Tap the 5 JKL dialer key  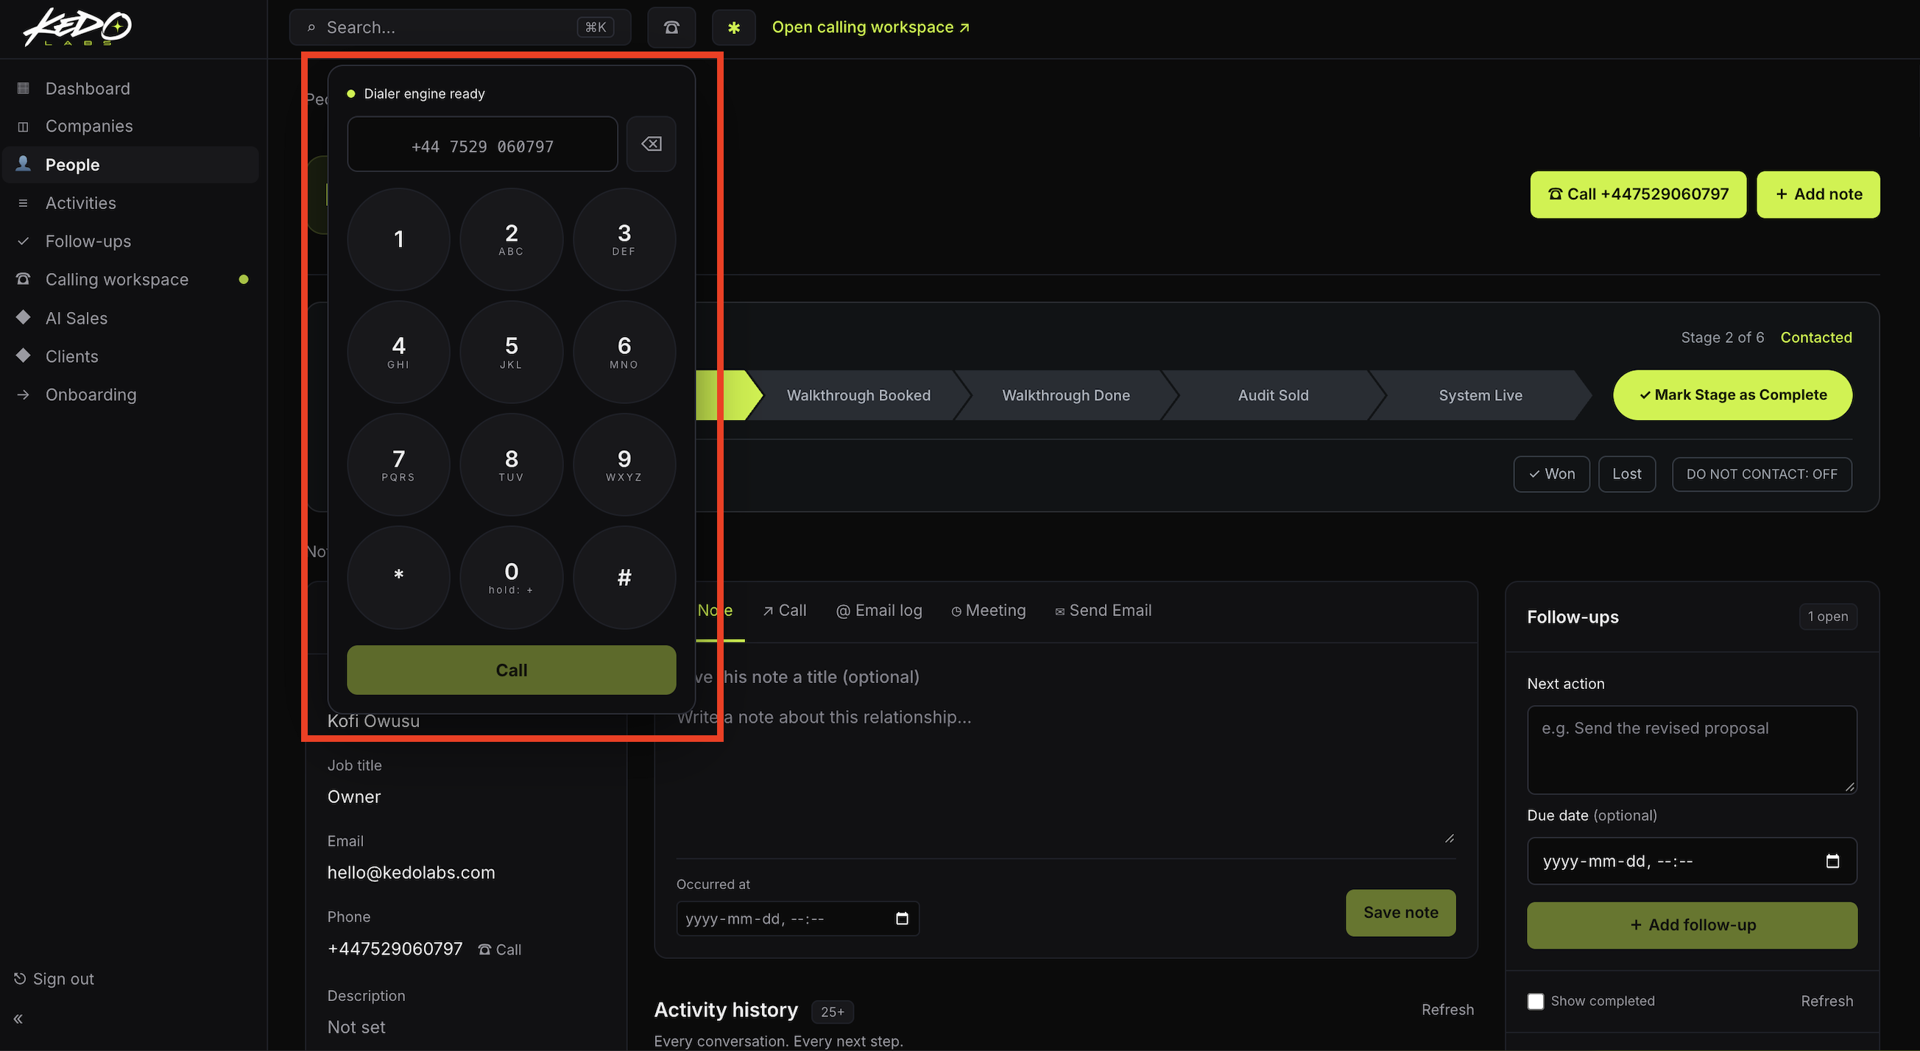511,352
